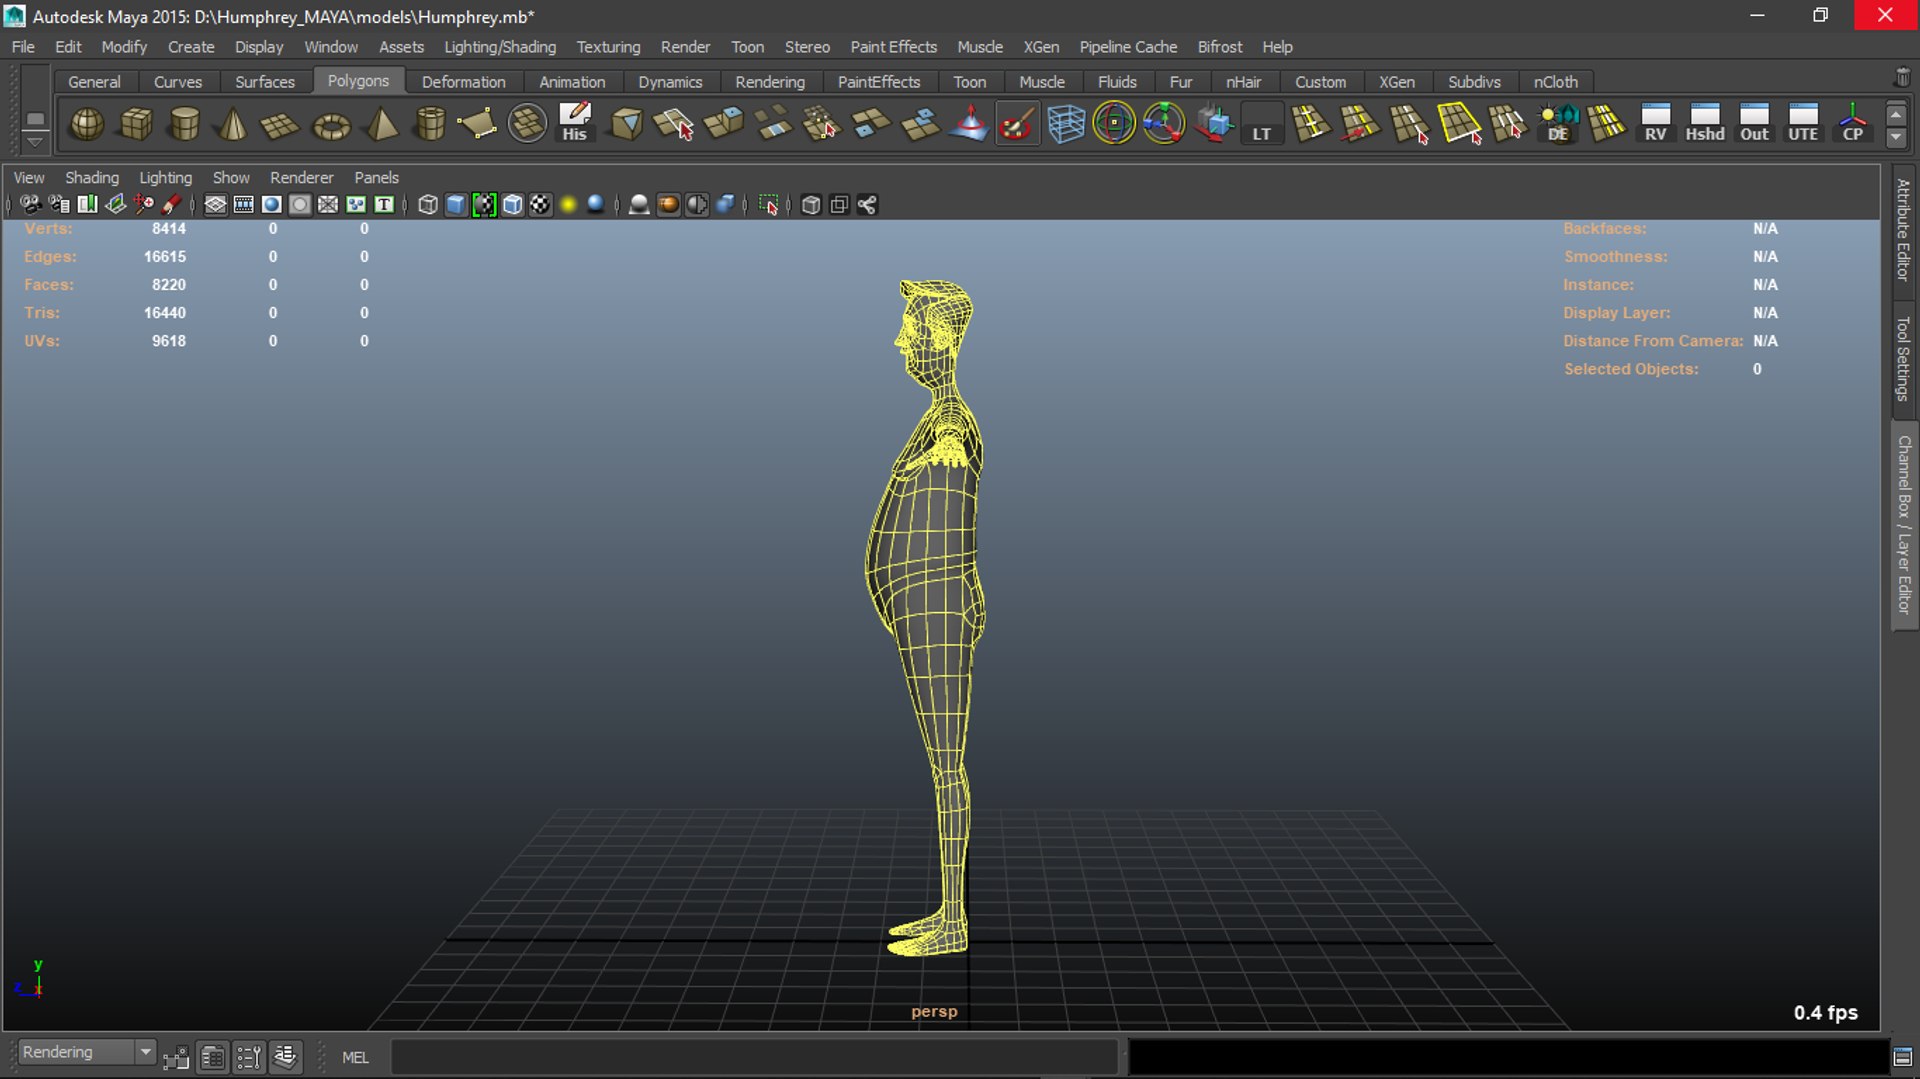Create a polygon cylinder primitive

click(184, 124)
